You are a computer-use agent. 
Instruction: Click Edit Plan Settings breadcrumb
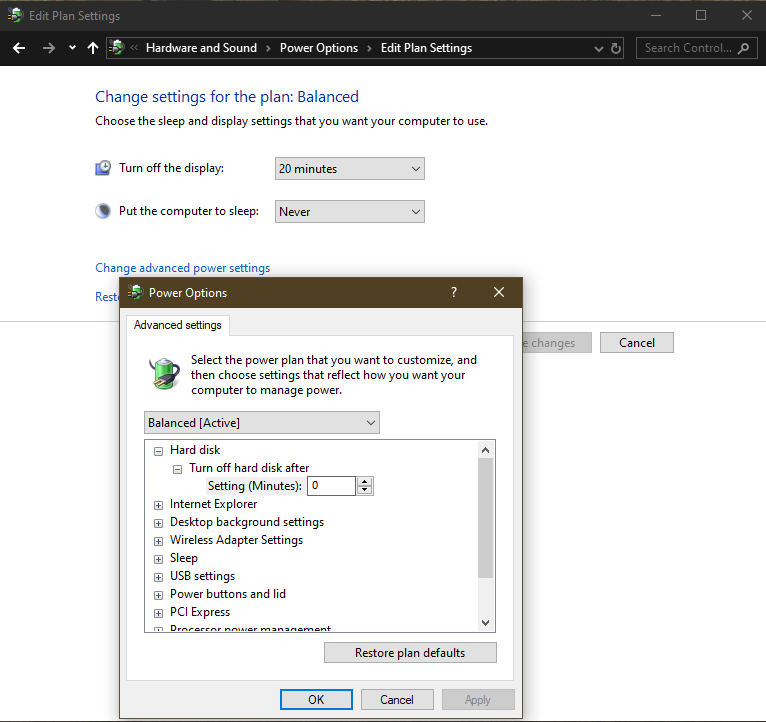(x=426, y=48)
